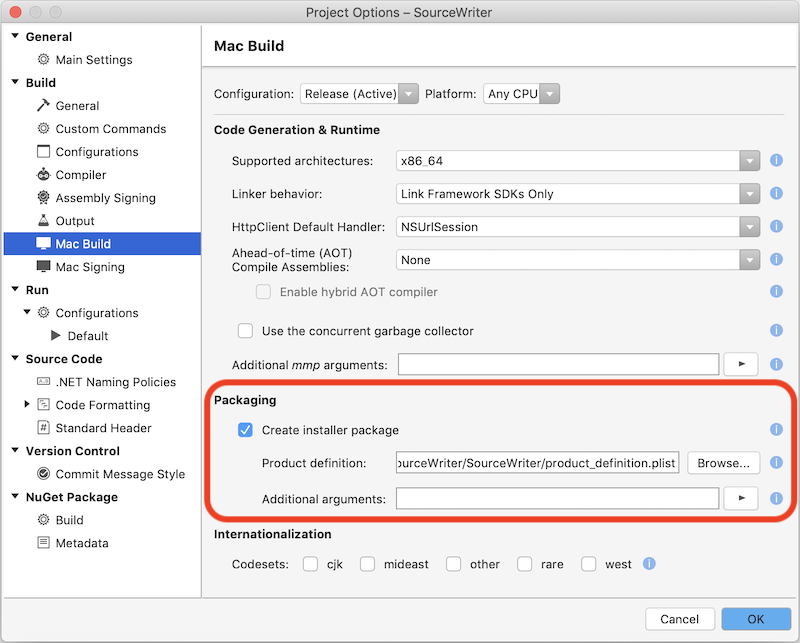Viewport: 800px width, 643px height.
Task: Uncheck Create installer package
Action: click(243, 429)
